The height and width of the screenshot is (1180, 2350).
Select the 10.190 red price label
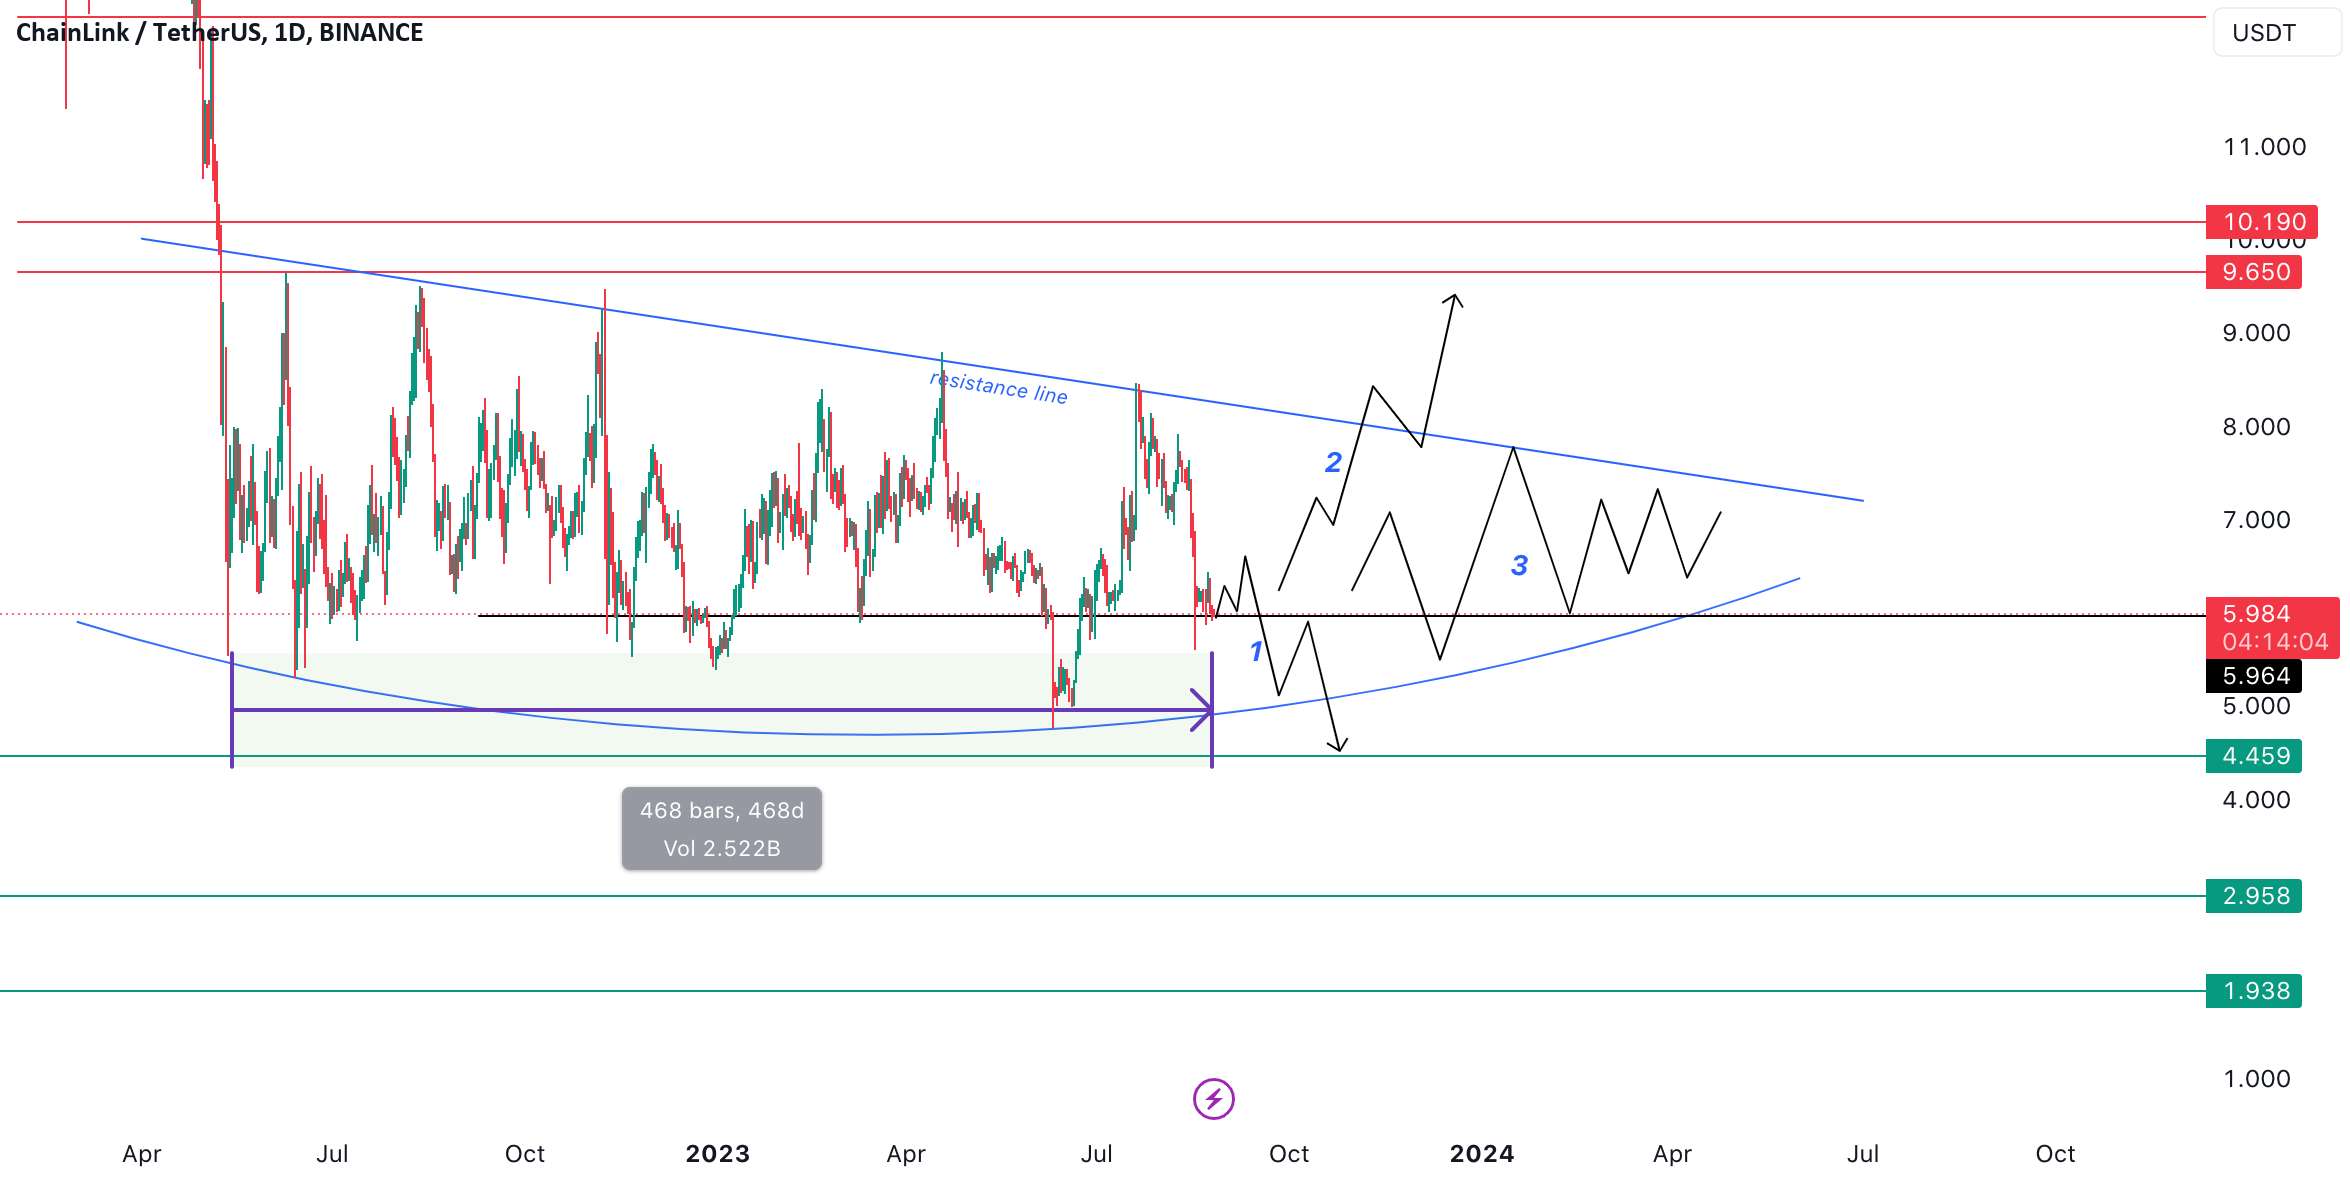point(2261,222)
